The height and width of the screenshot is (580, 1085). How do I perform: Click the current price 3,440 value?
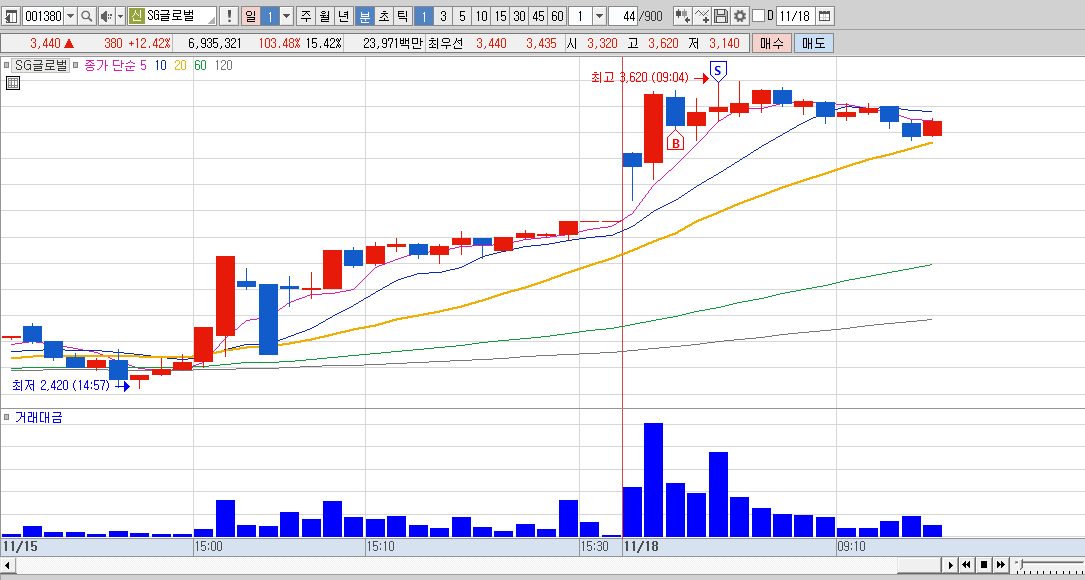click(46, 43)
